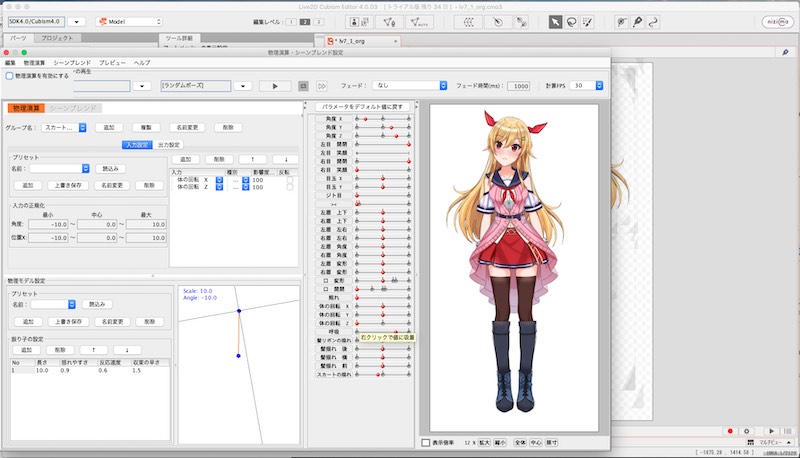The height and width of the screenshot is (458, 800).
Task: Move the selected input up with ↑ button
Action: coord(252,159)
